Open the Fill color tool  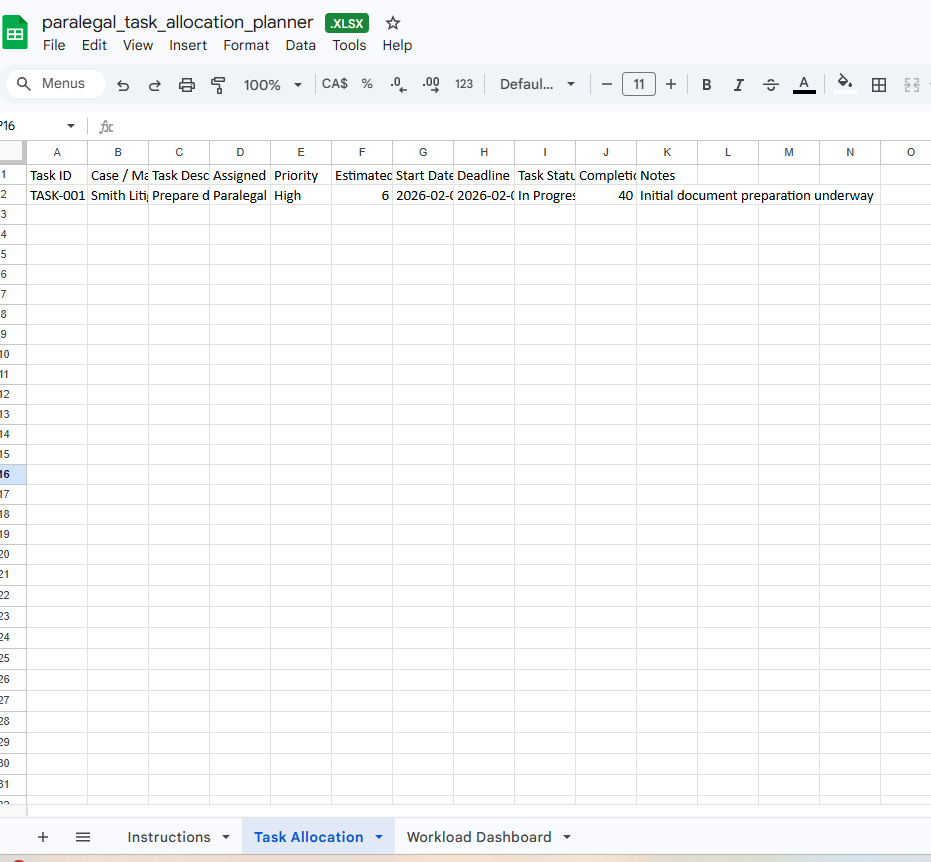coord(844,84)
